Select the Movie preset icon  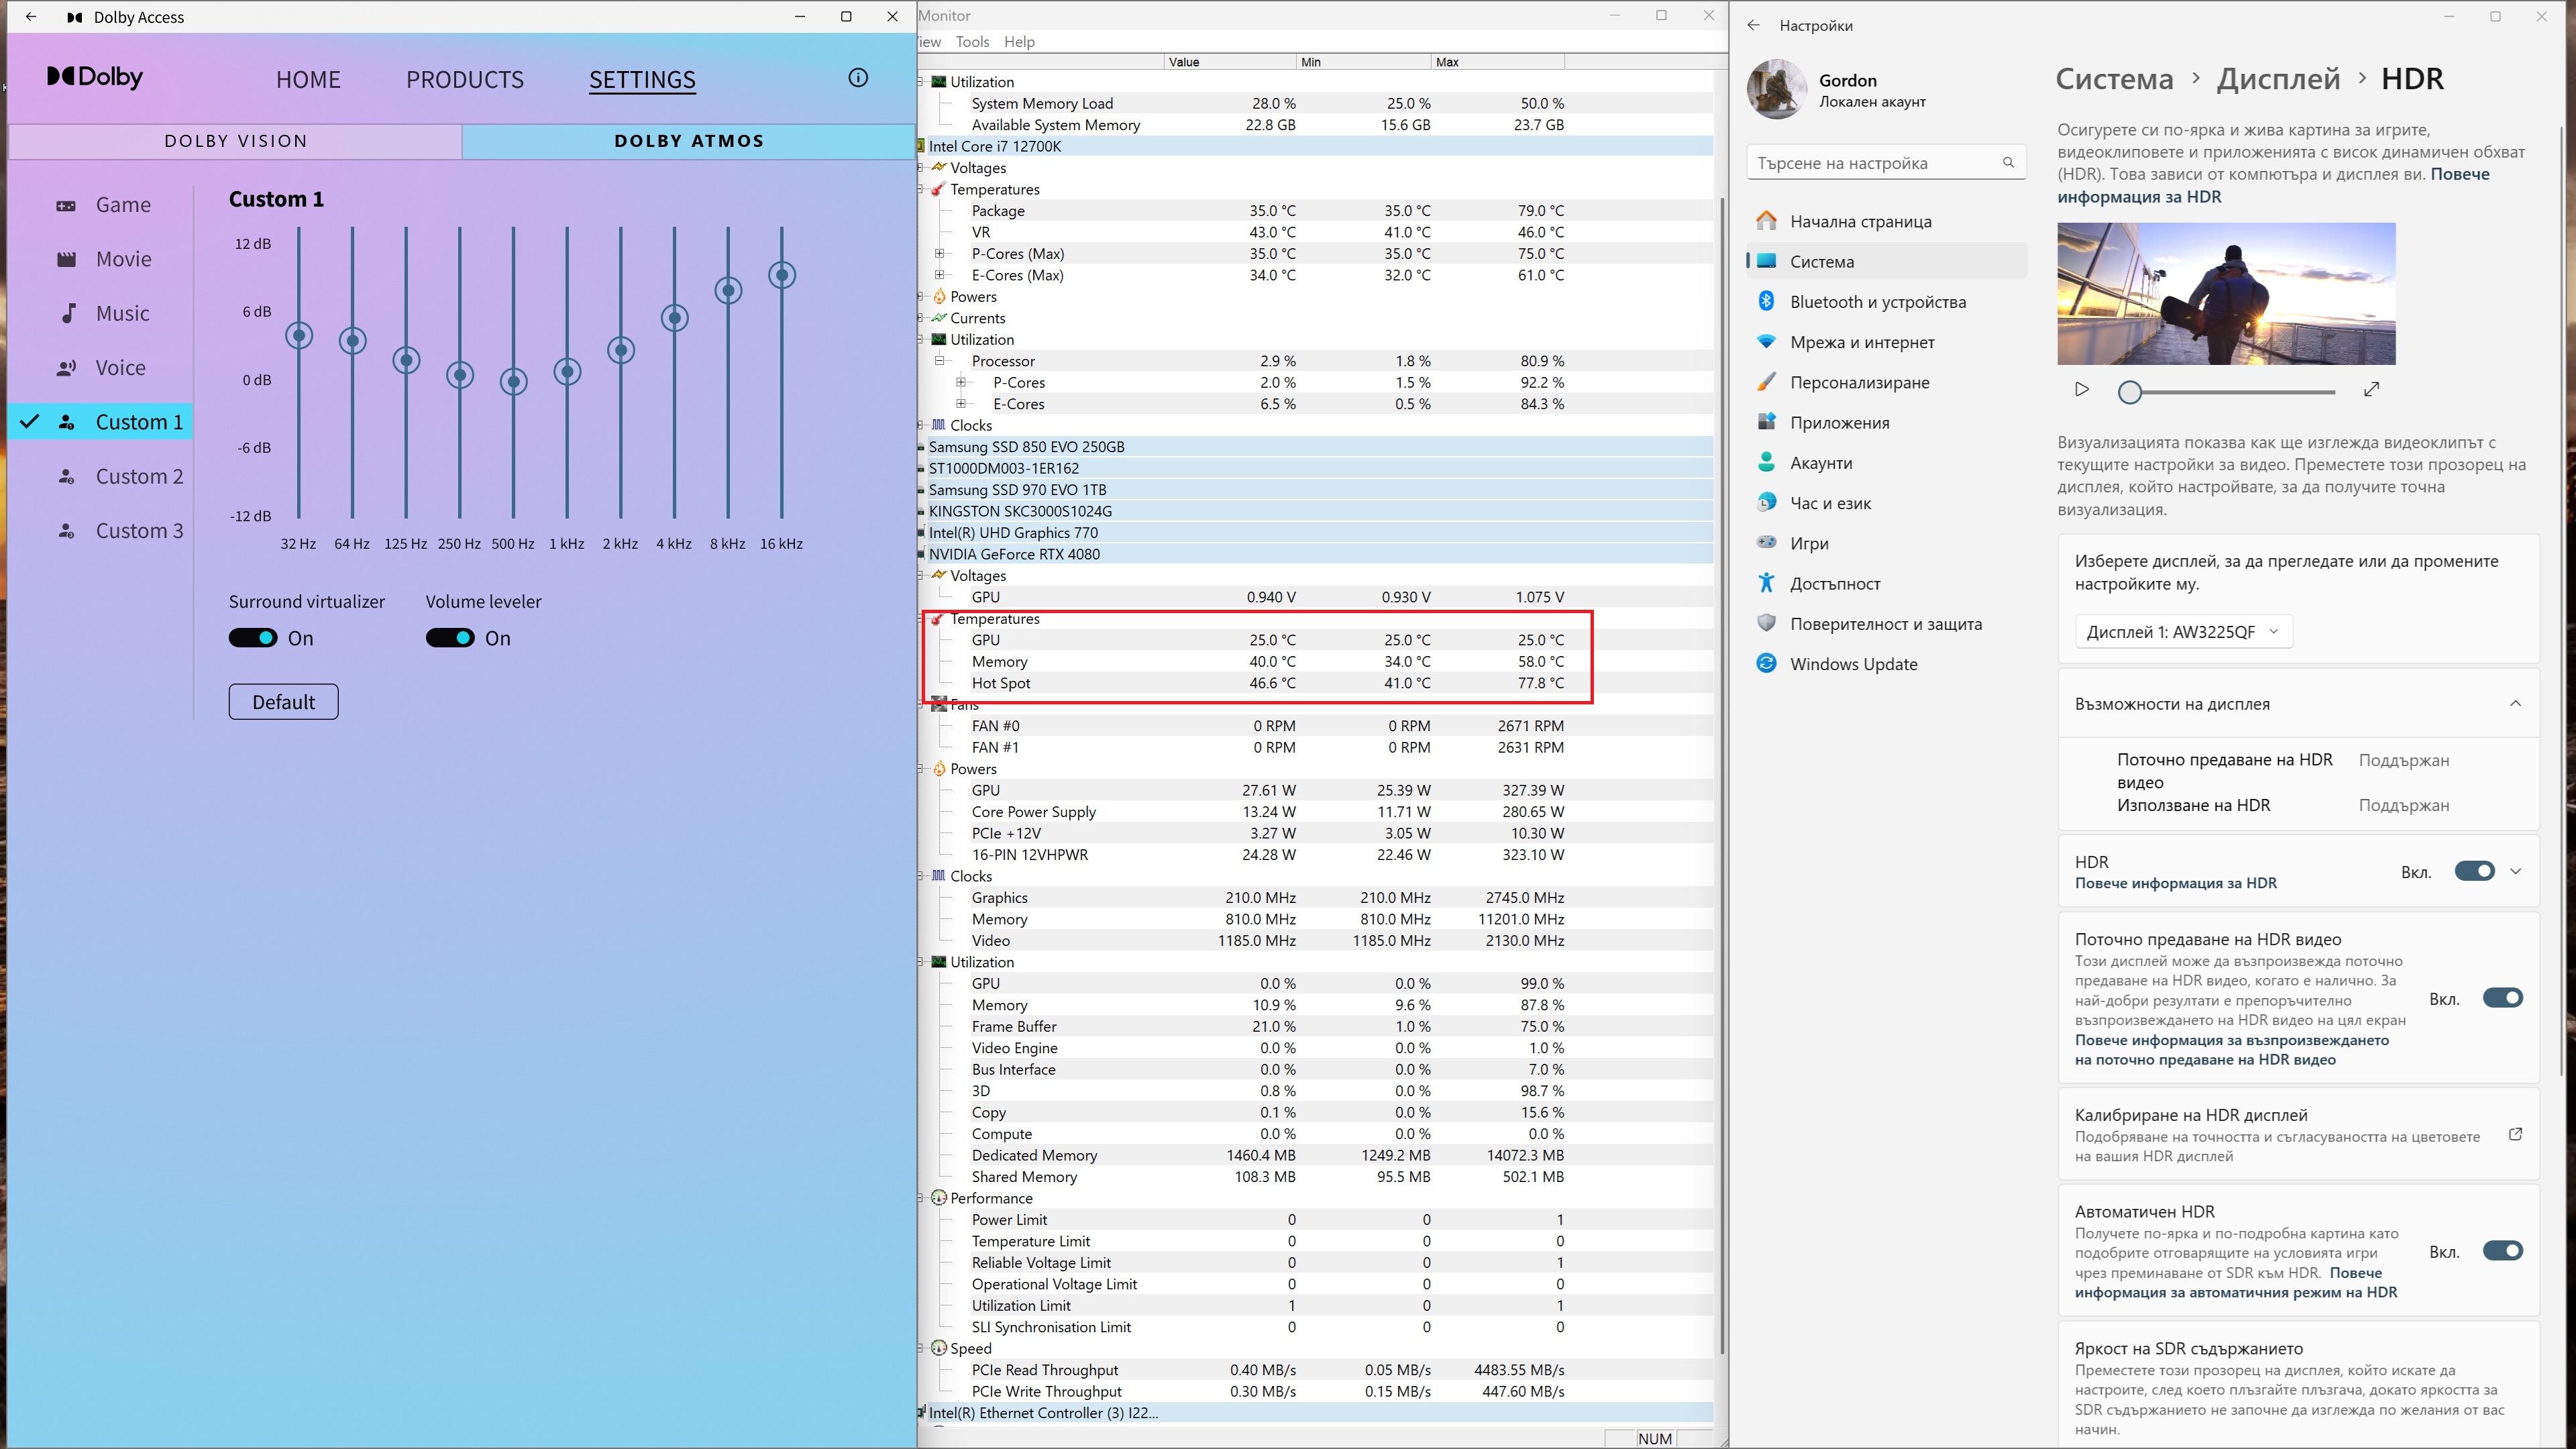tap(66, 260)
